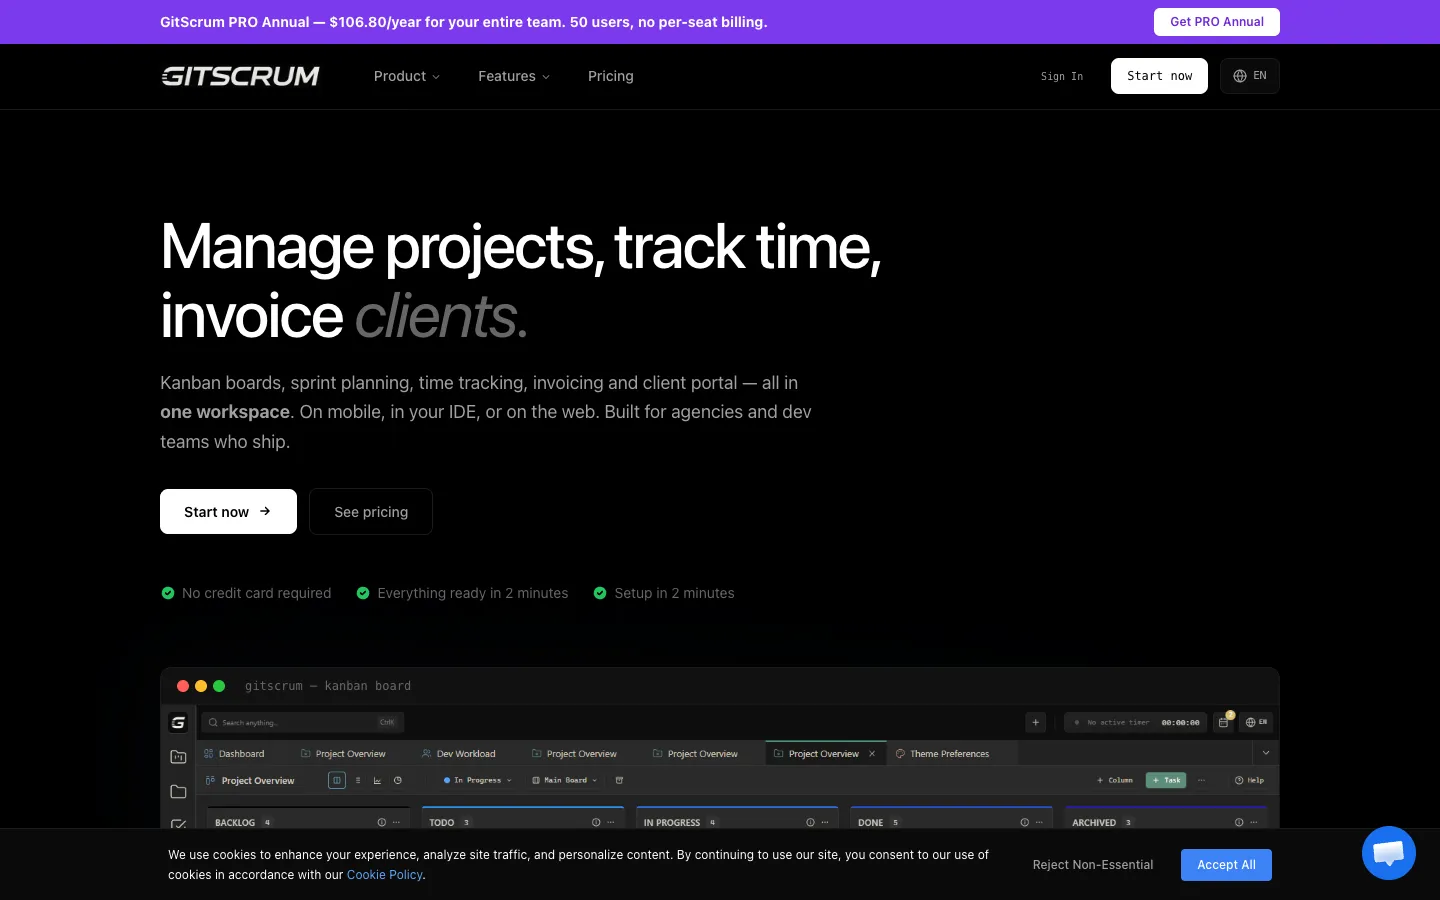Expand the Product dropdown menu
The image size is (1440, 900).
(406, 76)
